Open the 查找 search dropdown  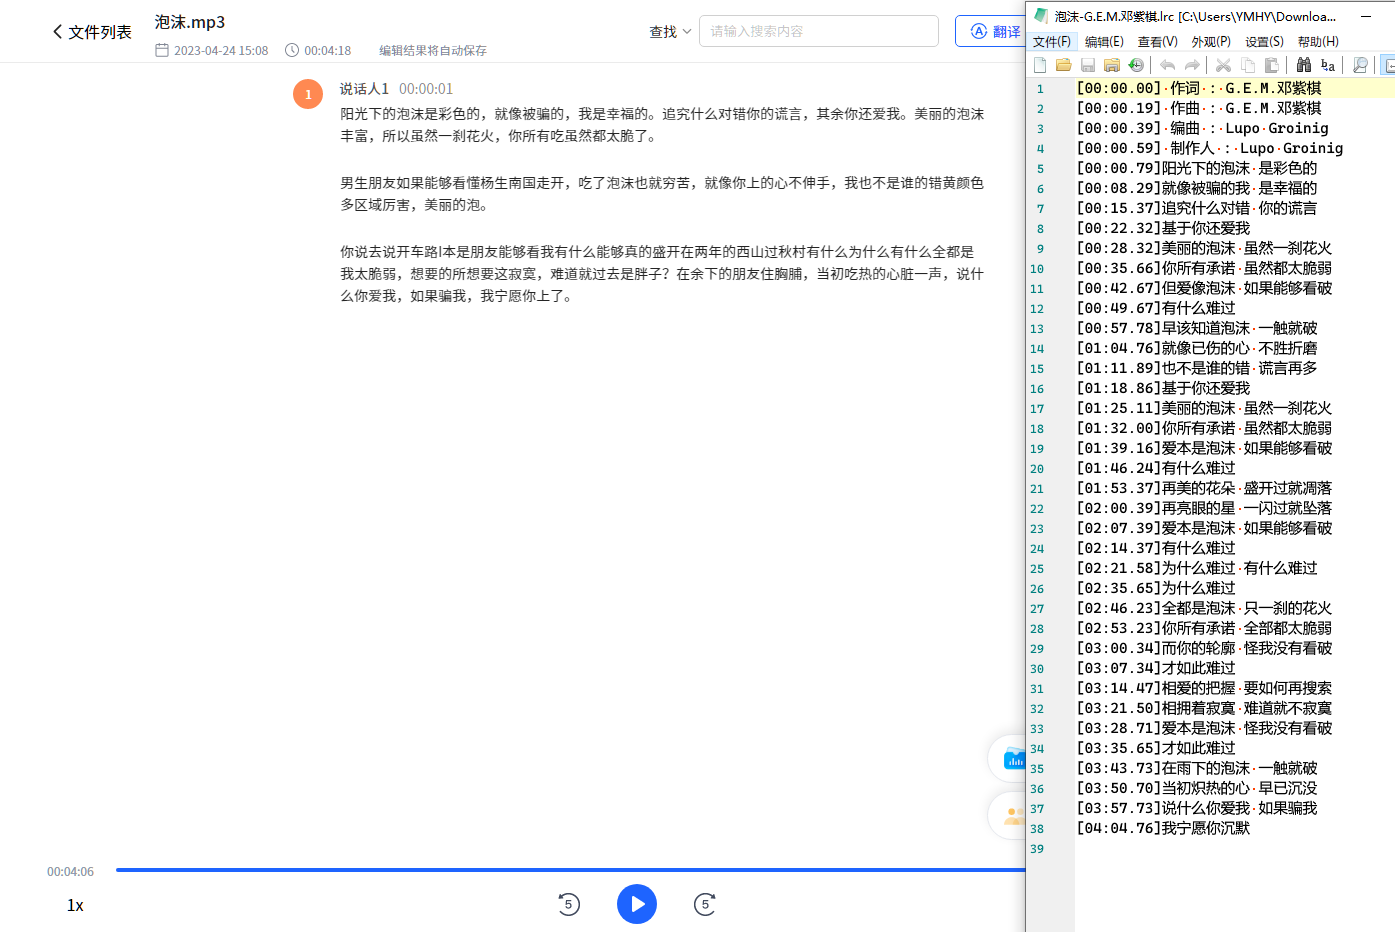[x=670, y=32]
